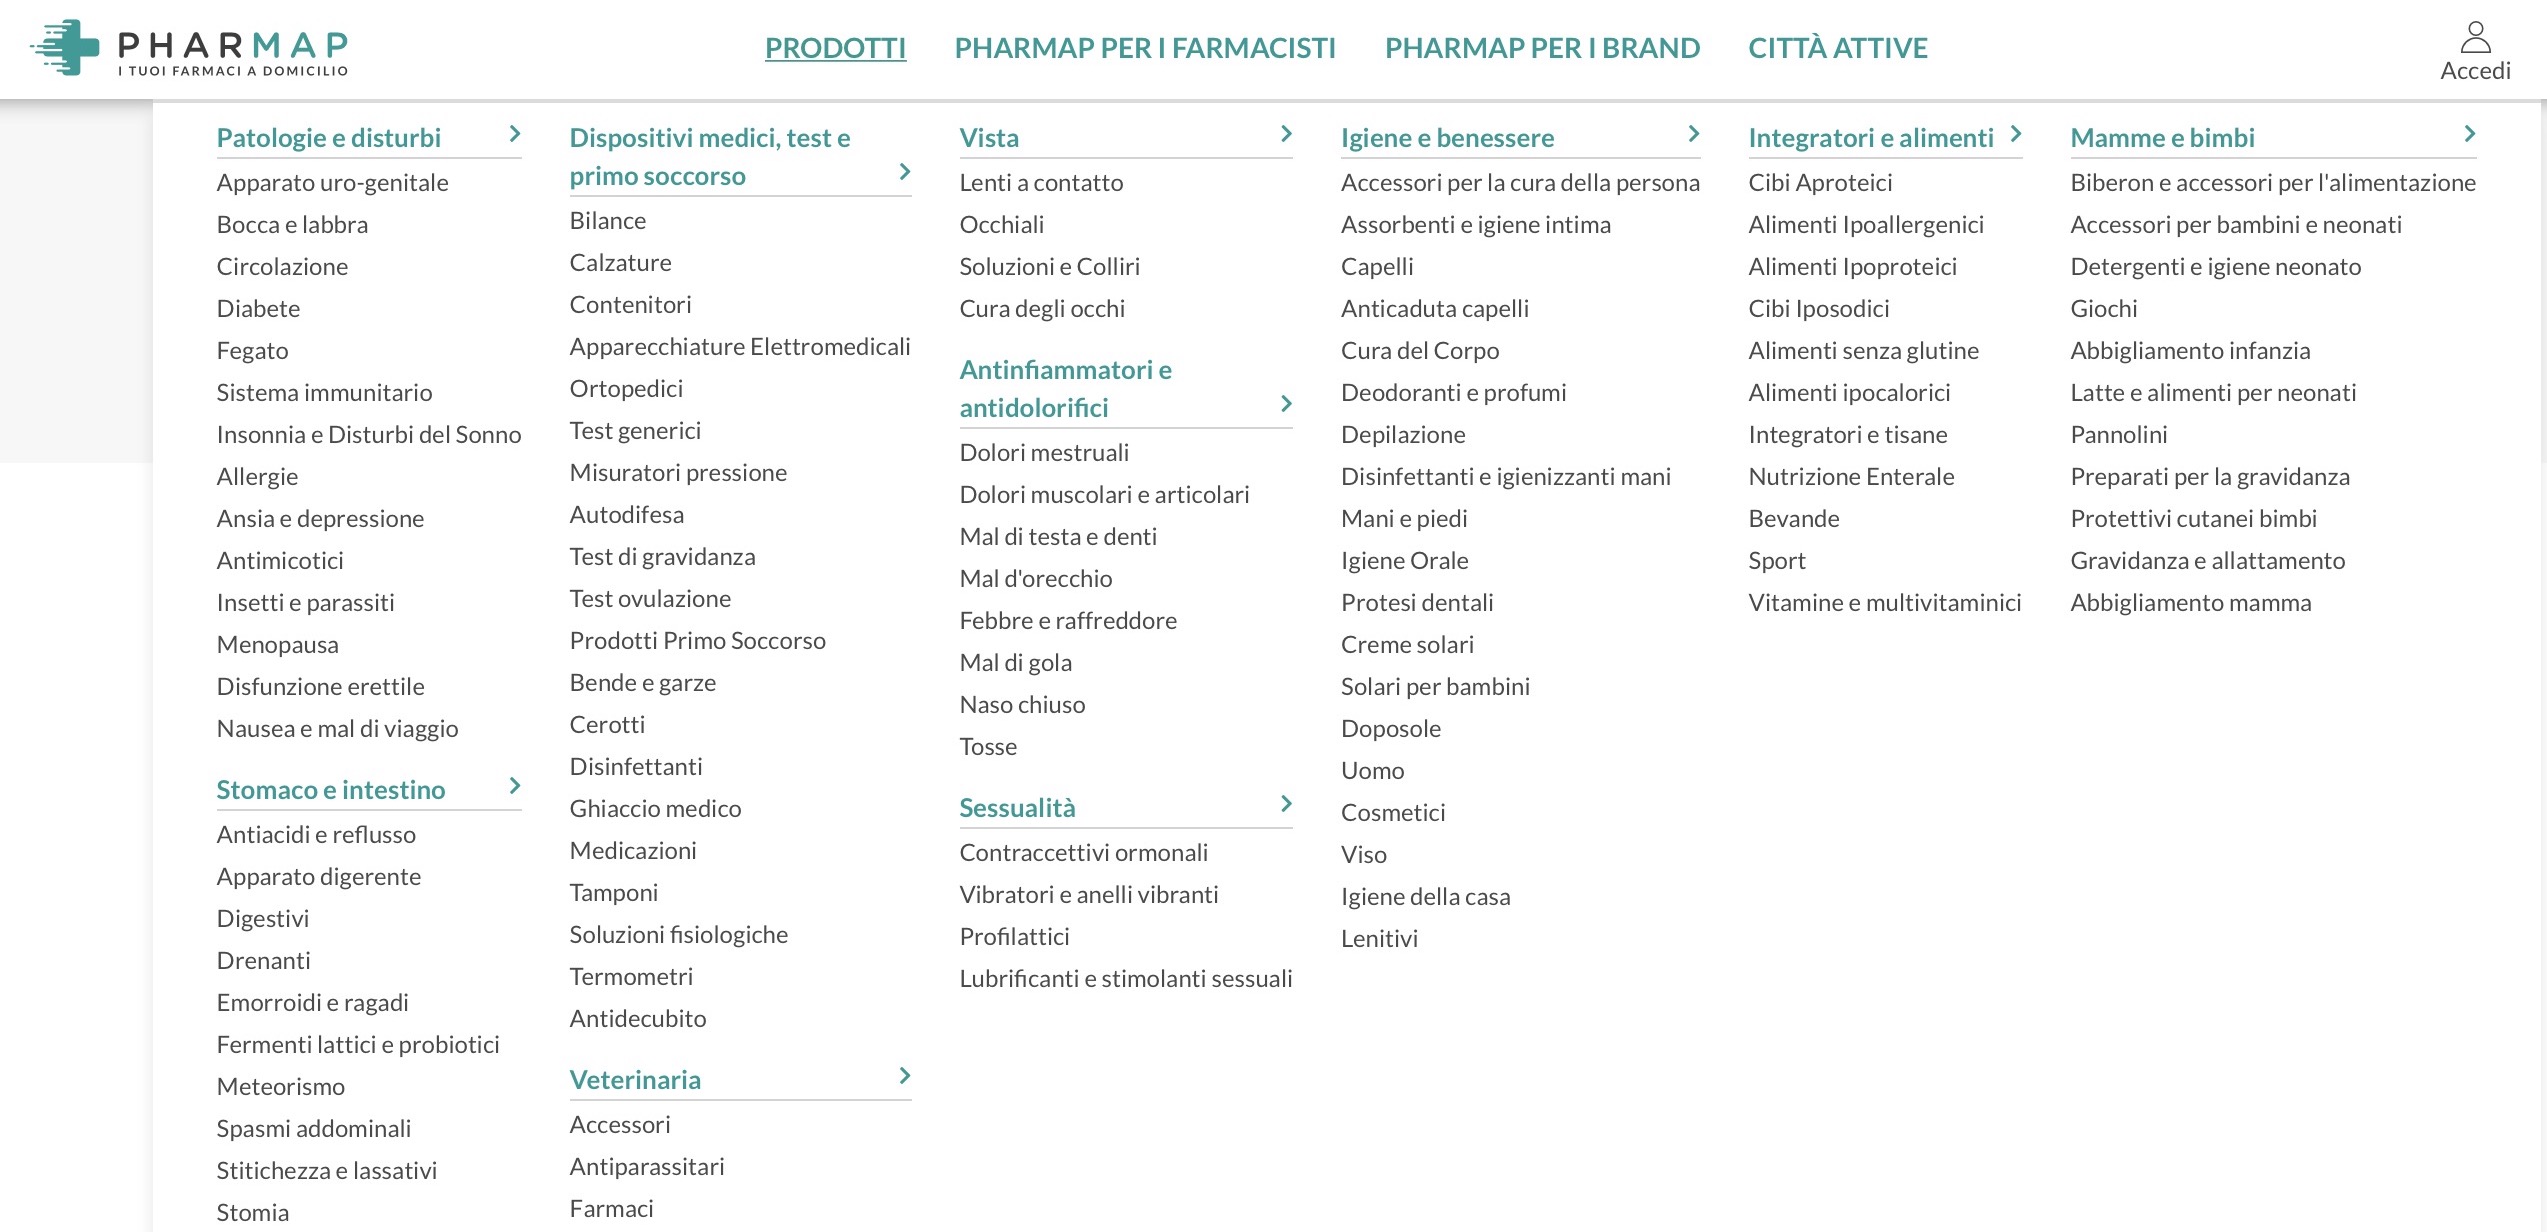Click the Test di gravidanza link
The width and height of the screenshot is (2547, 1232).
coord(662,556)
